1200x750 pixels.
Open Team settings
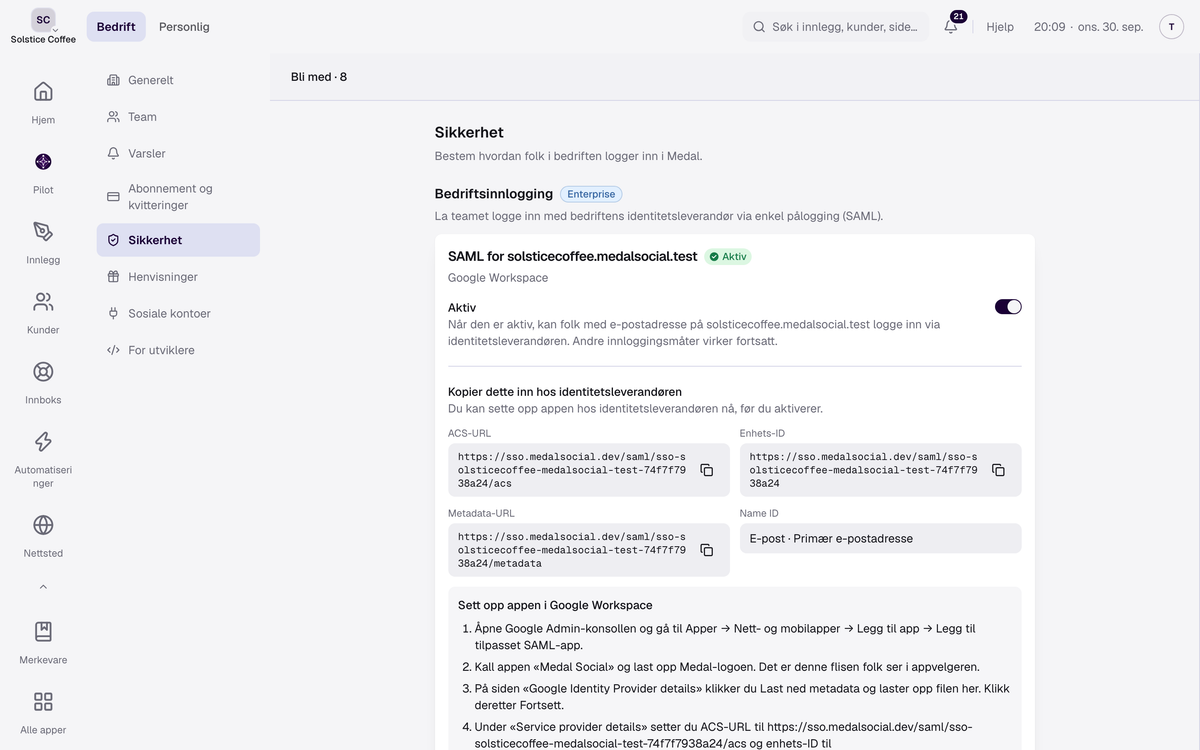click(x=178, y=117)
